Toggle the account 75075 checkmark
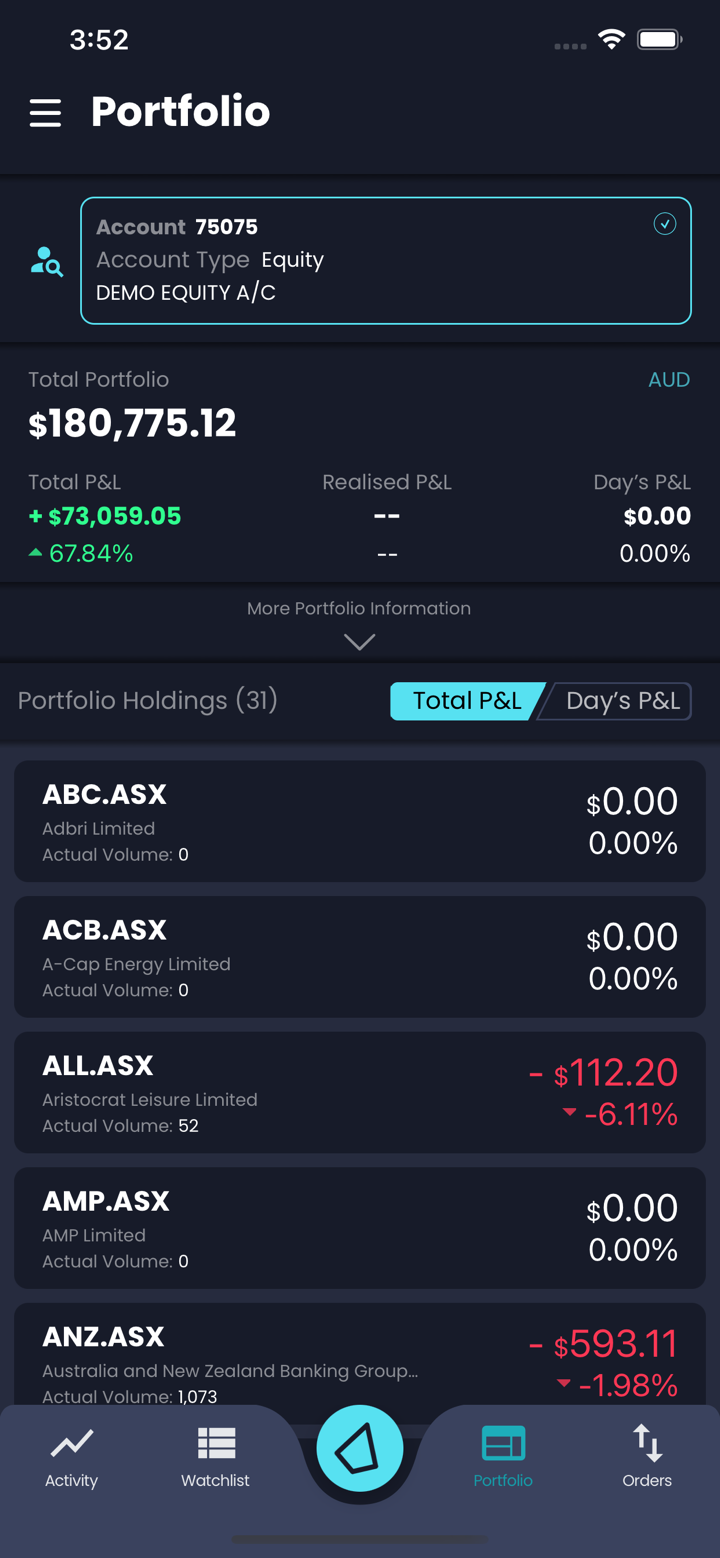Screen dimensions: 720x1558 coord(665,224)
